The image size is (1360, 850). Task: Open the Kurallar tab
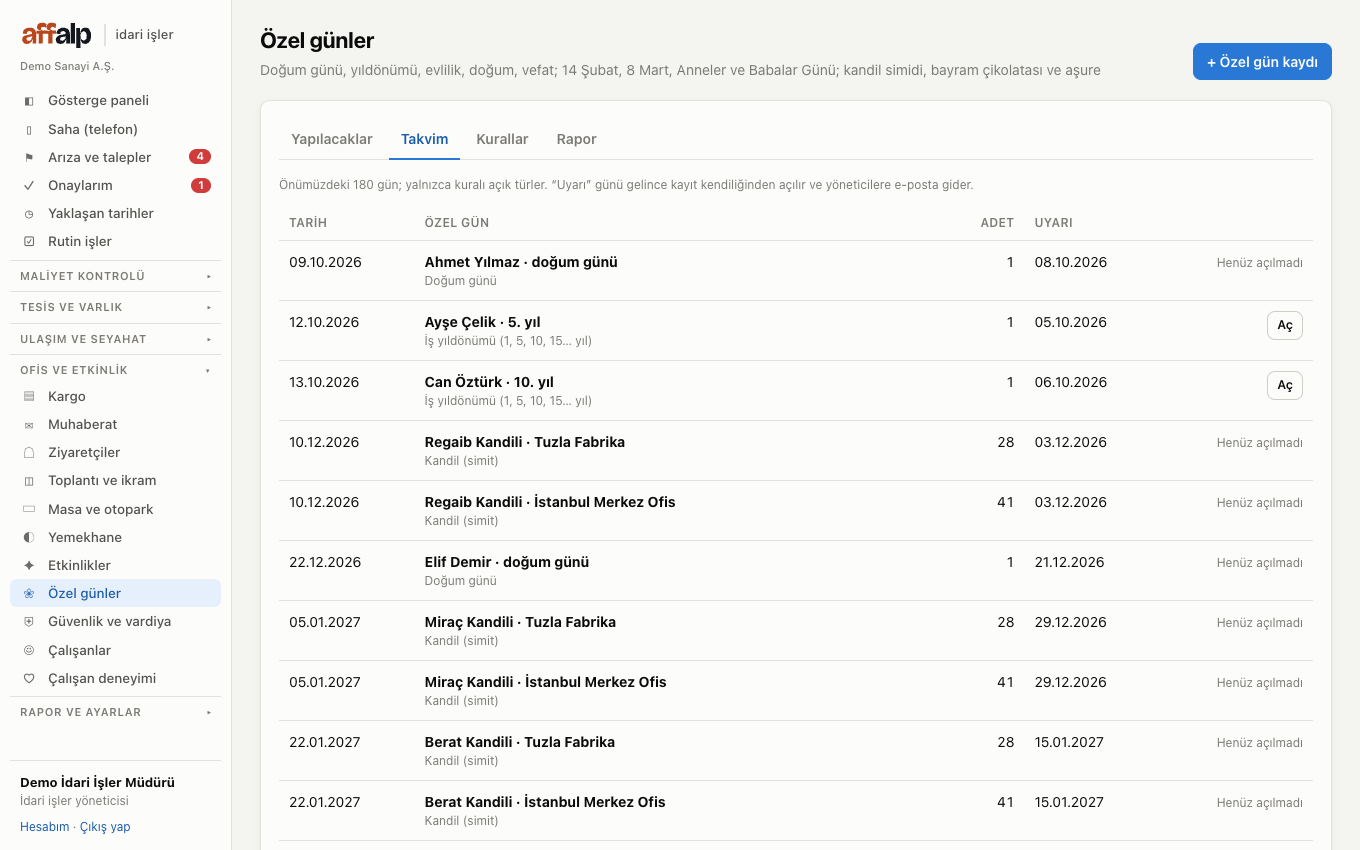click(502, 139)
